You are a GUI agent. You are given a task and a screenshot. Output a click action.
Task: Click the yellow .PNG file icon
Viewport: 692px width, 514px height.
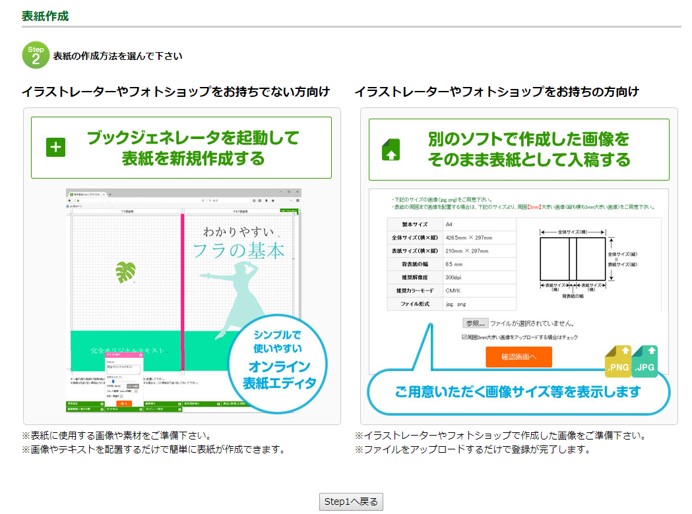point(617,363)
